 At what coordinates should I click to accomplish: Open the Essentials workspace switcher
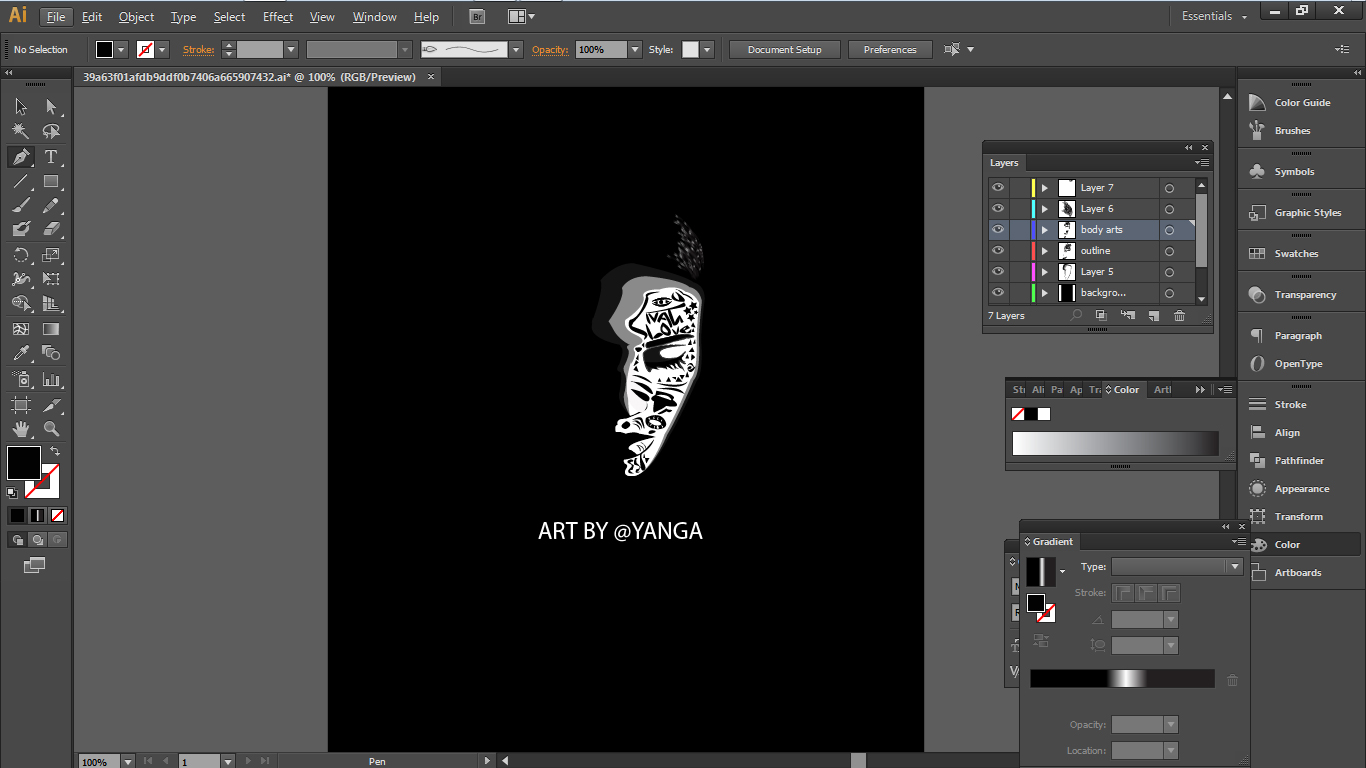pyautogui.click(x=1215, y=16)
